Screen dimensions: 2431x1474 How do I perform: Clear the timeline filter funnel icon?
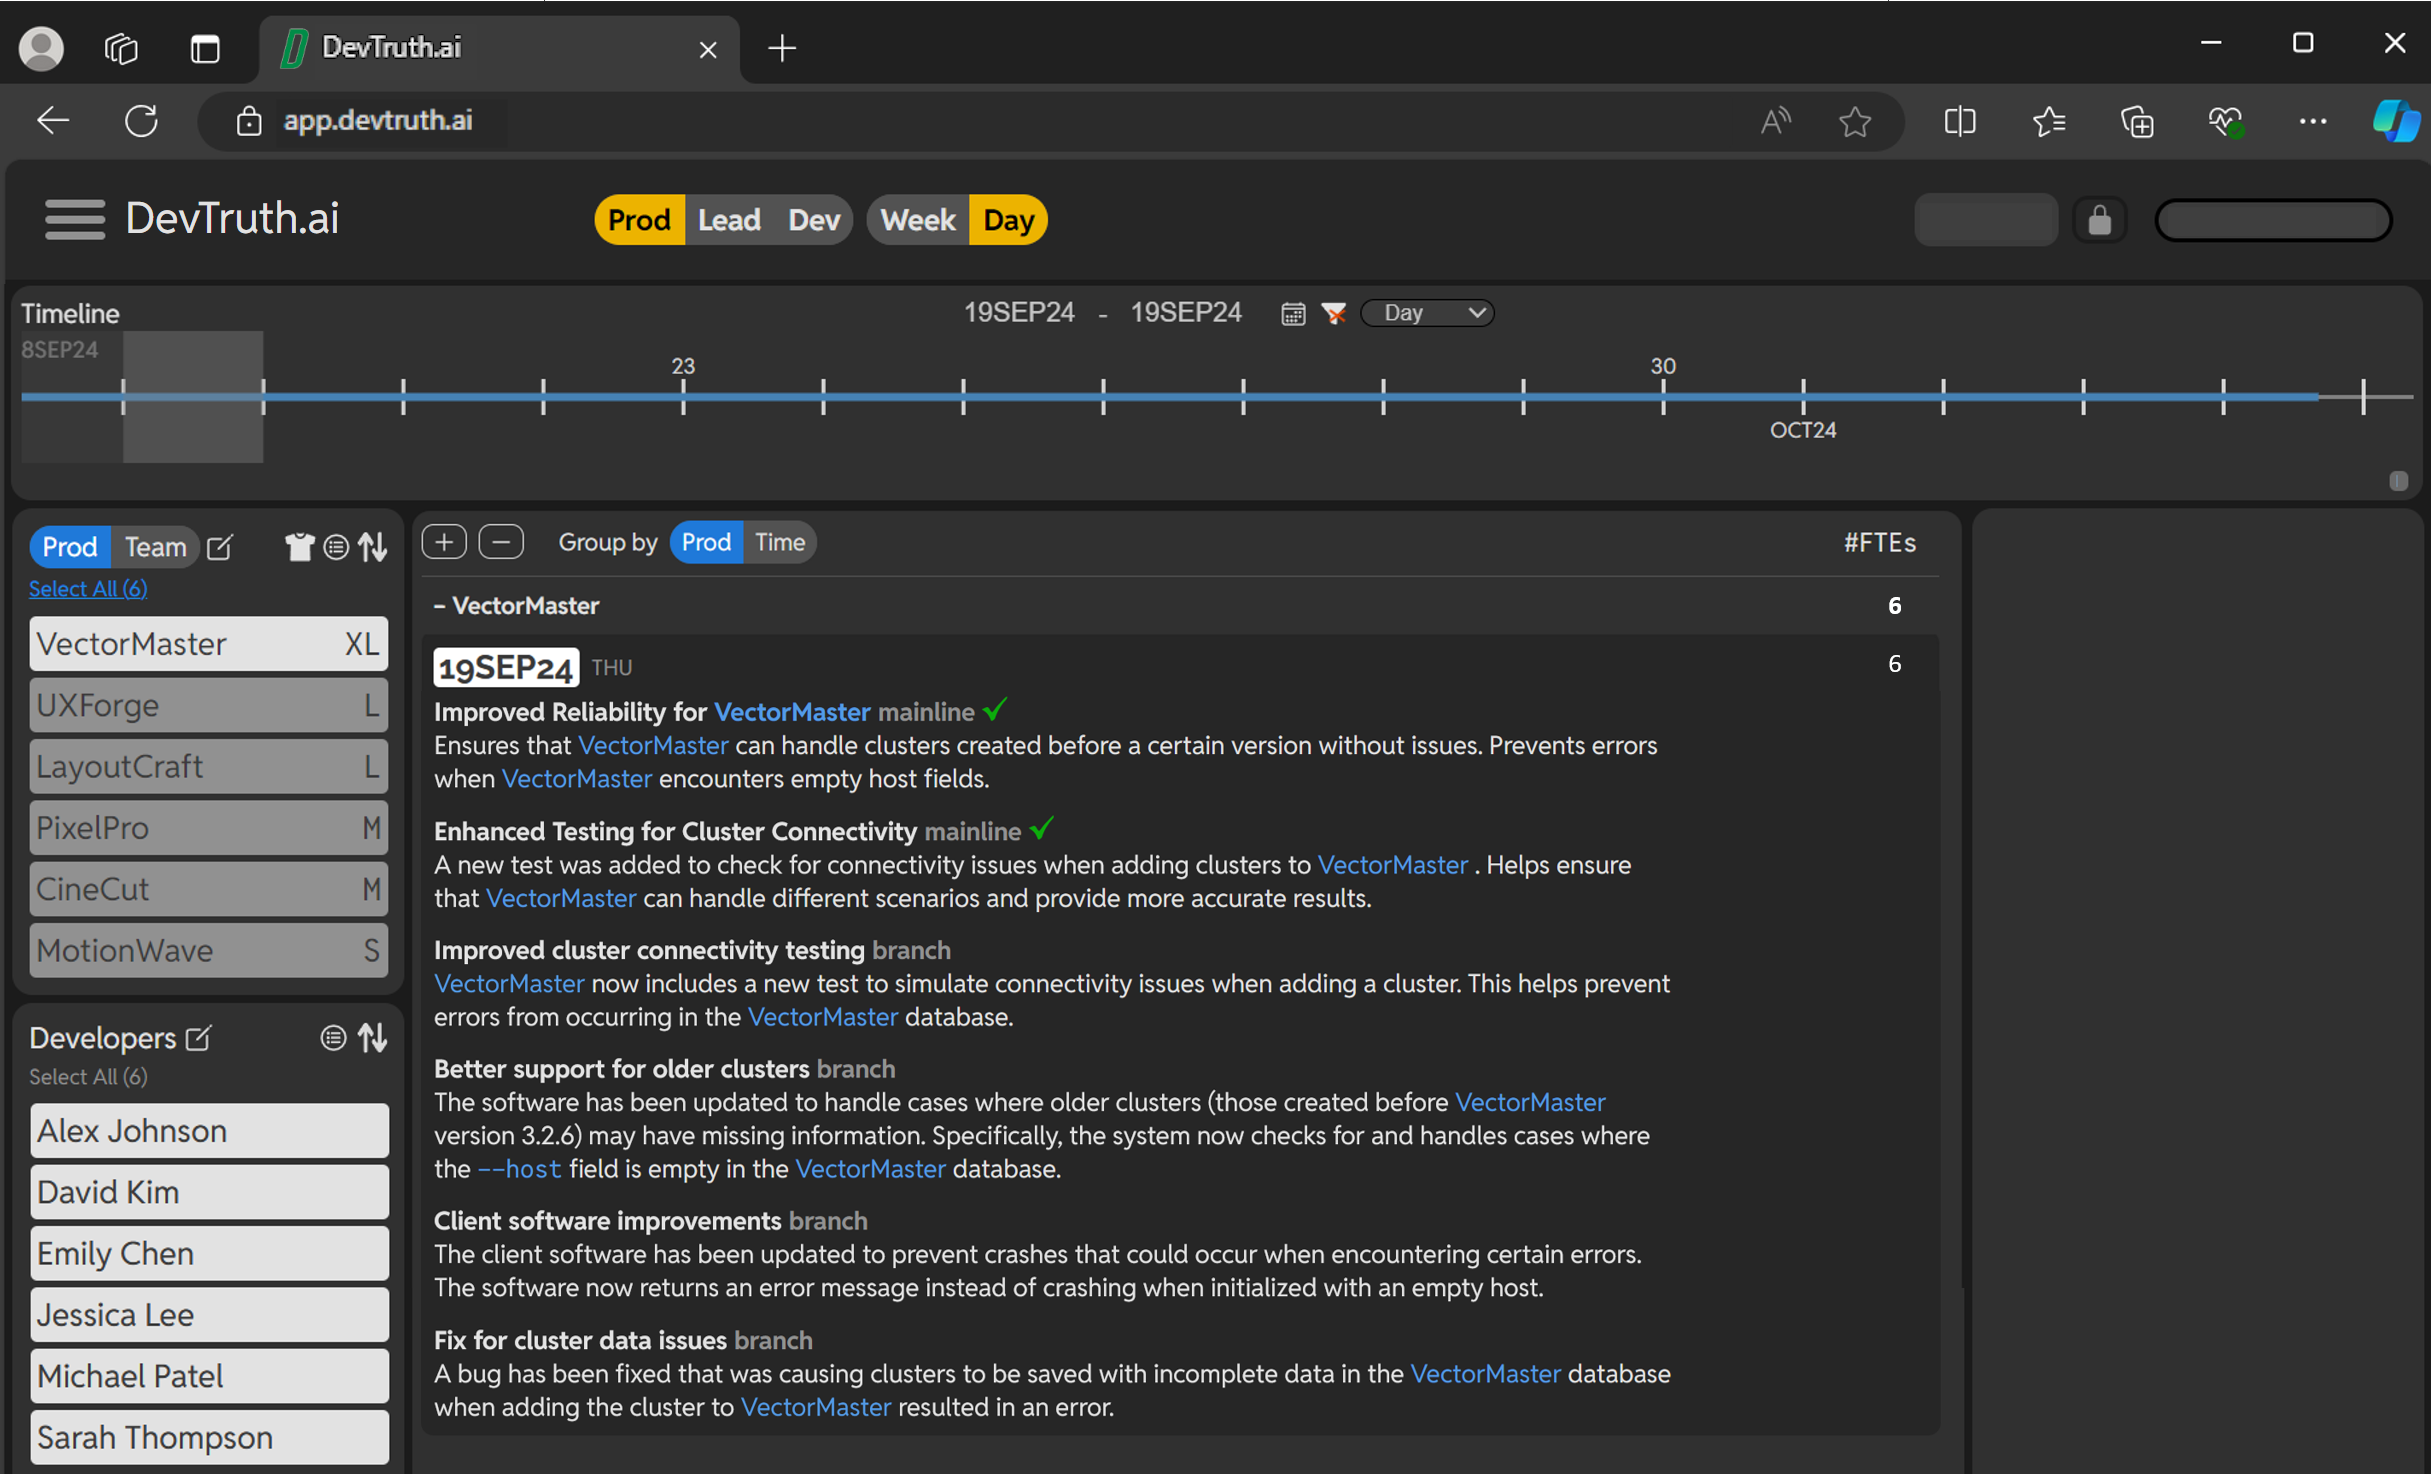click(x=1333, y=314)
